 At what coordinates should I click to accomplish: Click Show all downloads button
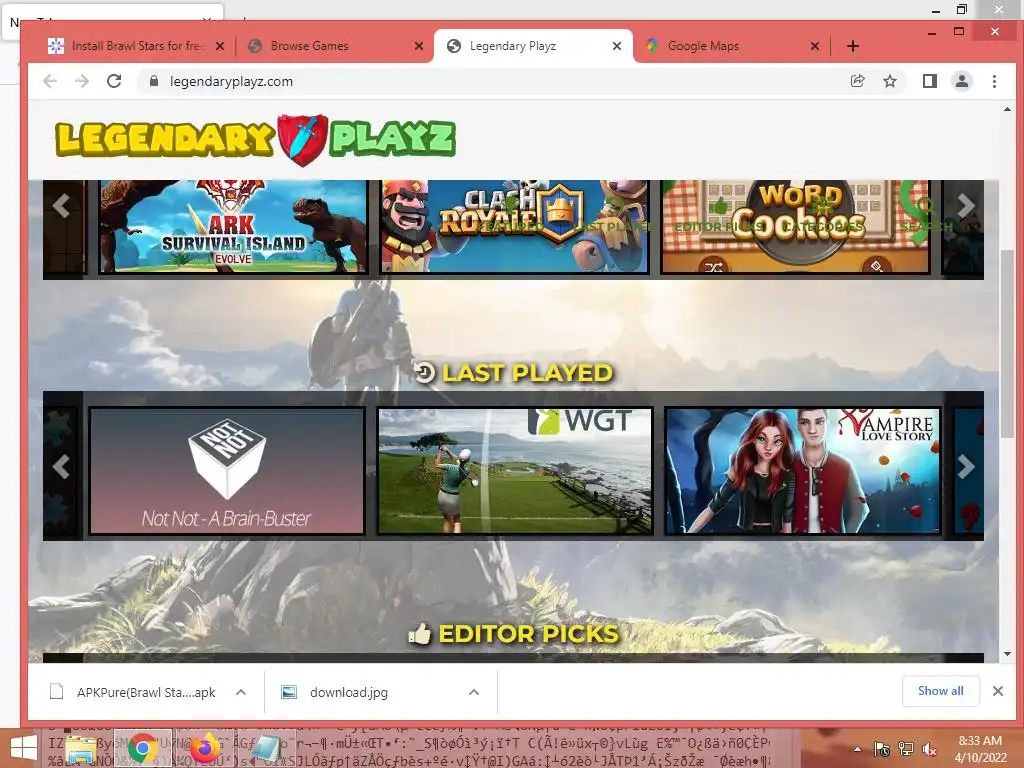click(940, 691)
